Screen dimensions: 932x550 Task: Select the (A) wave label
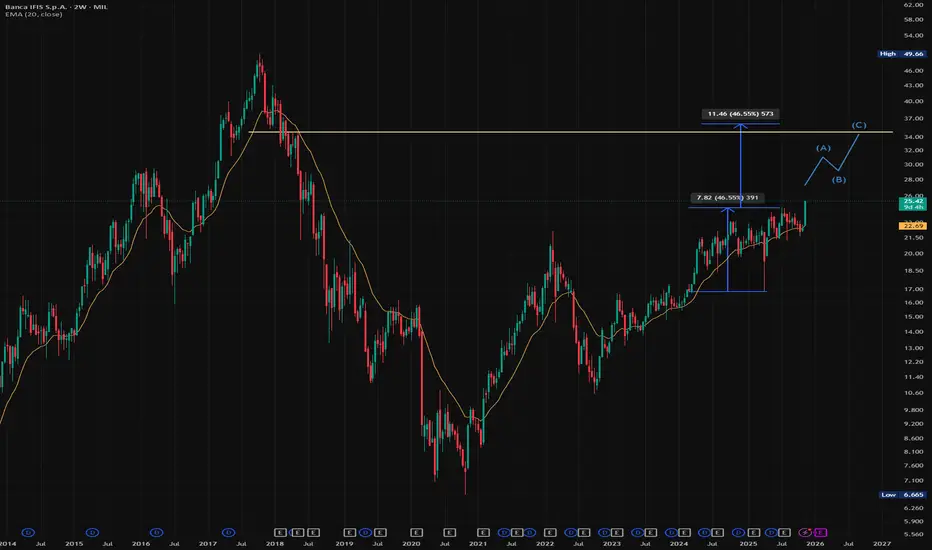pos(823,147)
